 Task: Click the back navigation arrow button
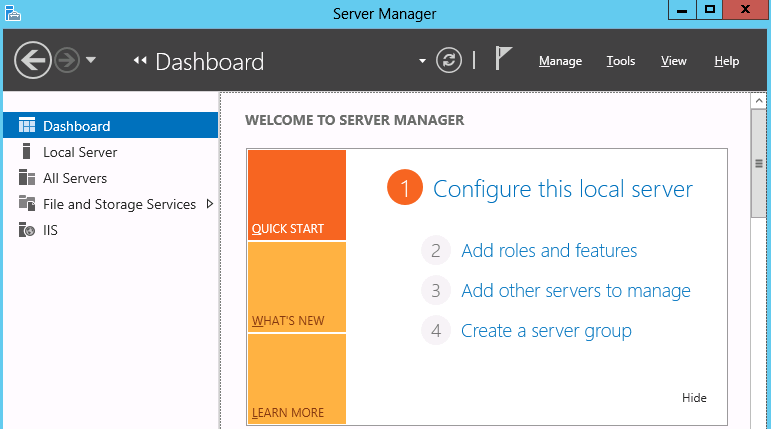click(x=32, y=61)
